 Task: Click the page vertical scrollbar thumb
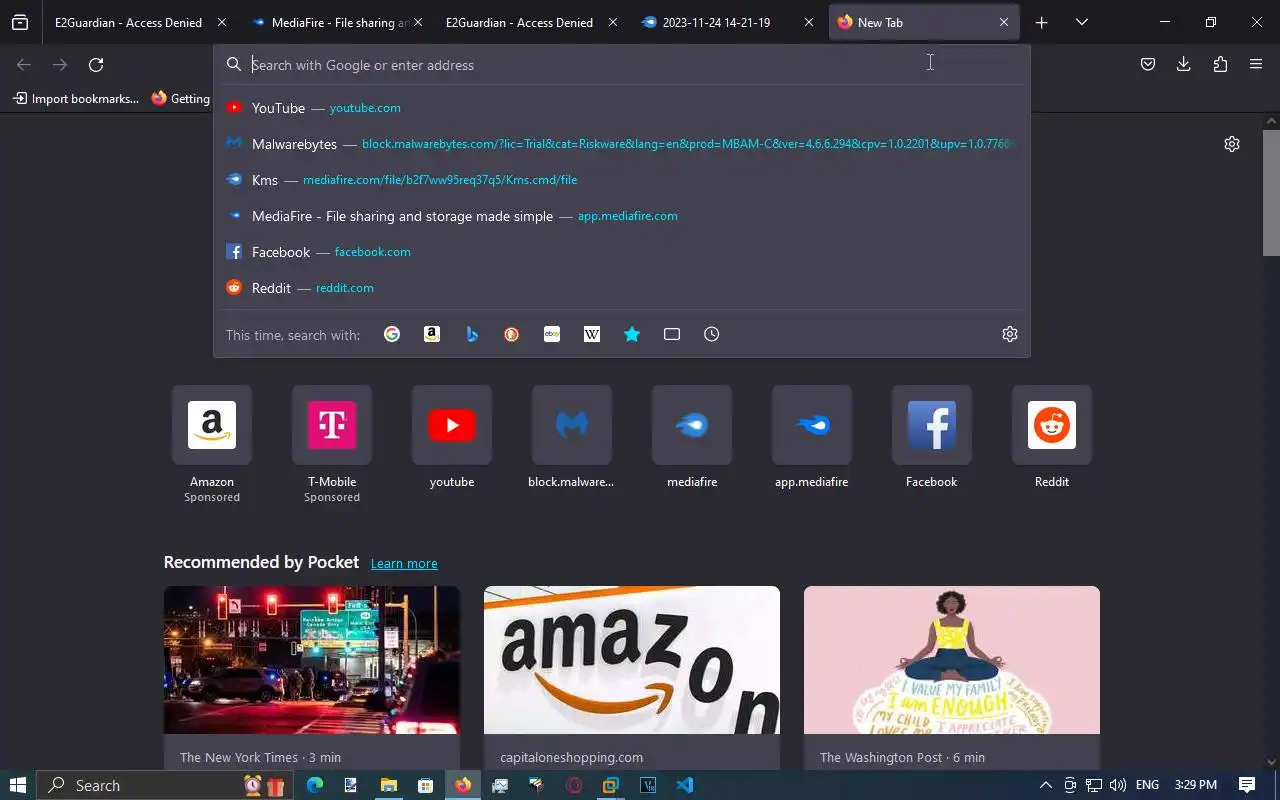coord(1271,192)
